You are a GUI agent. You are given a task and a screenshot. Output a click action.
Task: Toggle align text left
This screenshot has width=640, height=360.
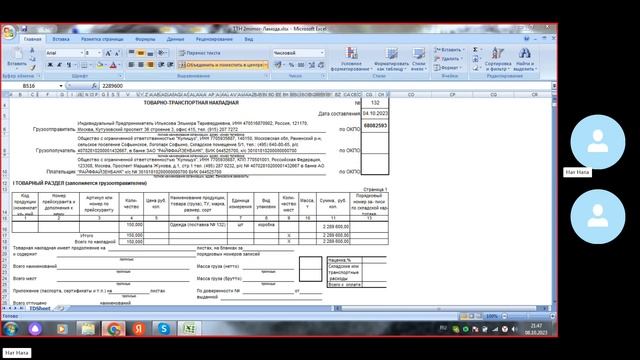[131, 65]
